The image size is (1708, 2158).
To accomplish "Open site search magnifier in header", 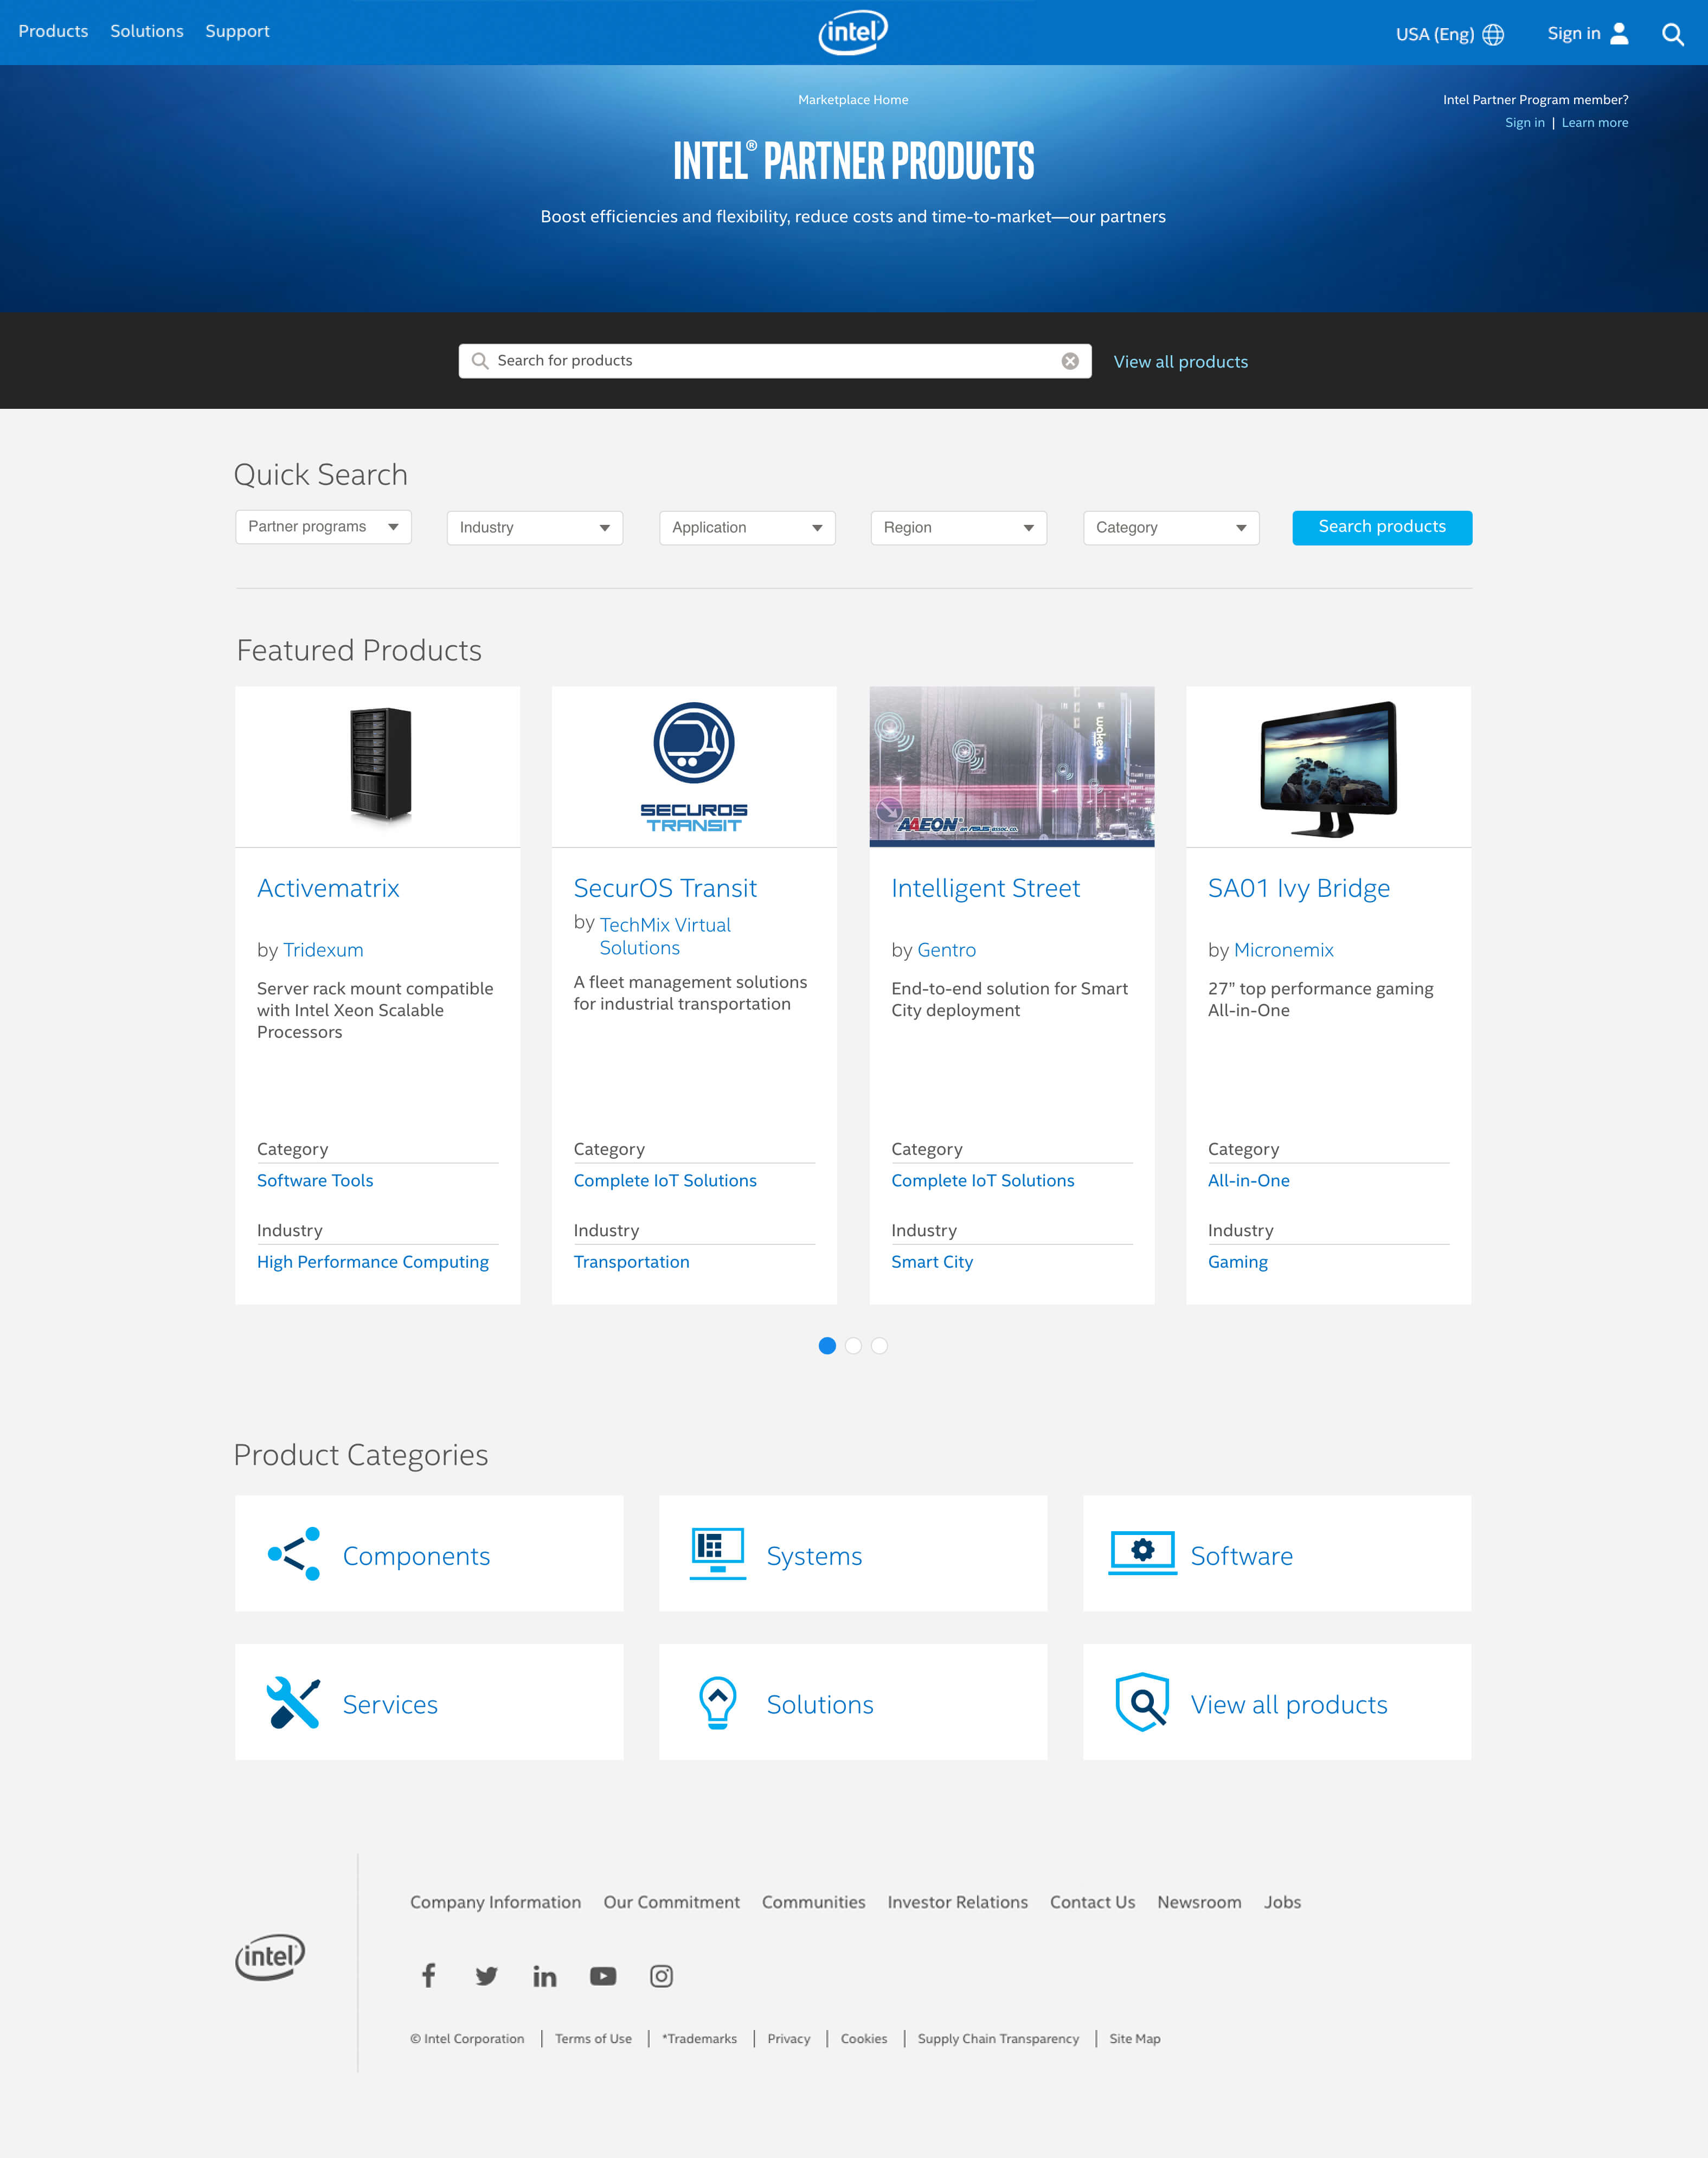I will [x=1673, y=34].
